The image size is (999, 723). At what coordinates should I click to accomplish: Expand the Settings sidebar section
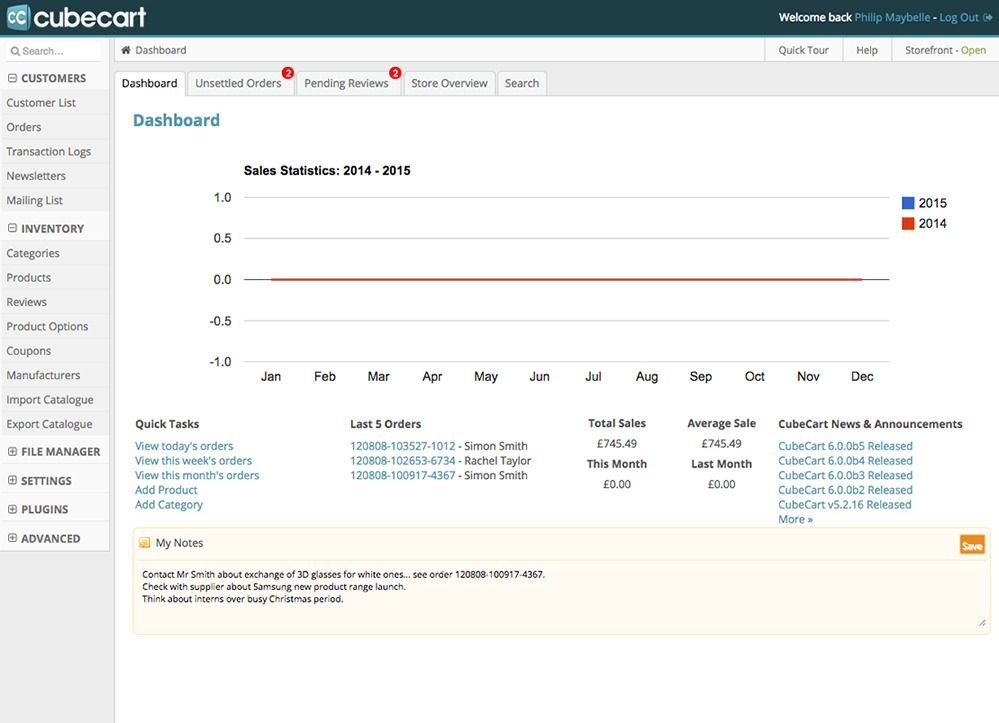coord(12,481)
